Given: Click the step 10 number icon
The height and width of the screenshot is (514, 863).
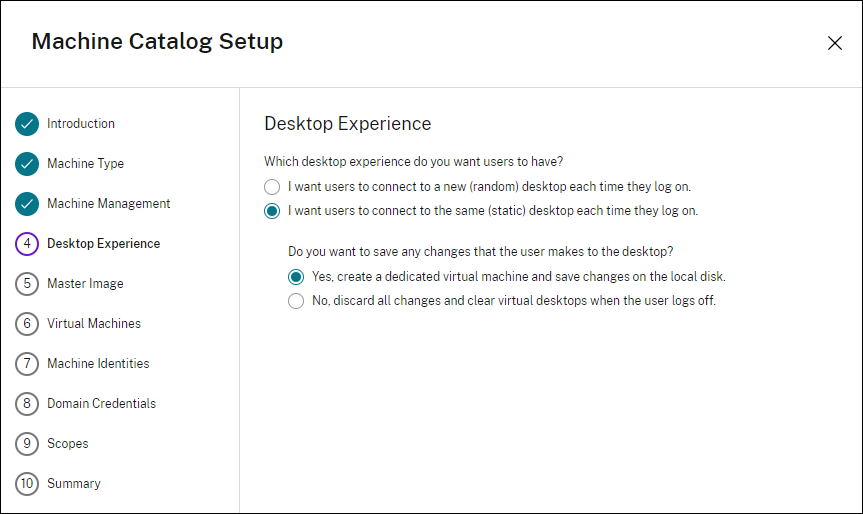Looking at the screenshot, I should coord(27,484).
